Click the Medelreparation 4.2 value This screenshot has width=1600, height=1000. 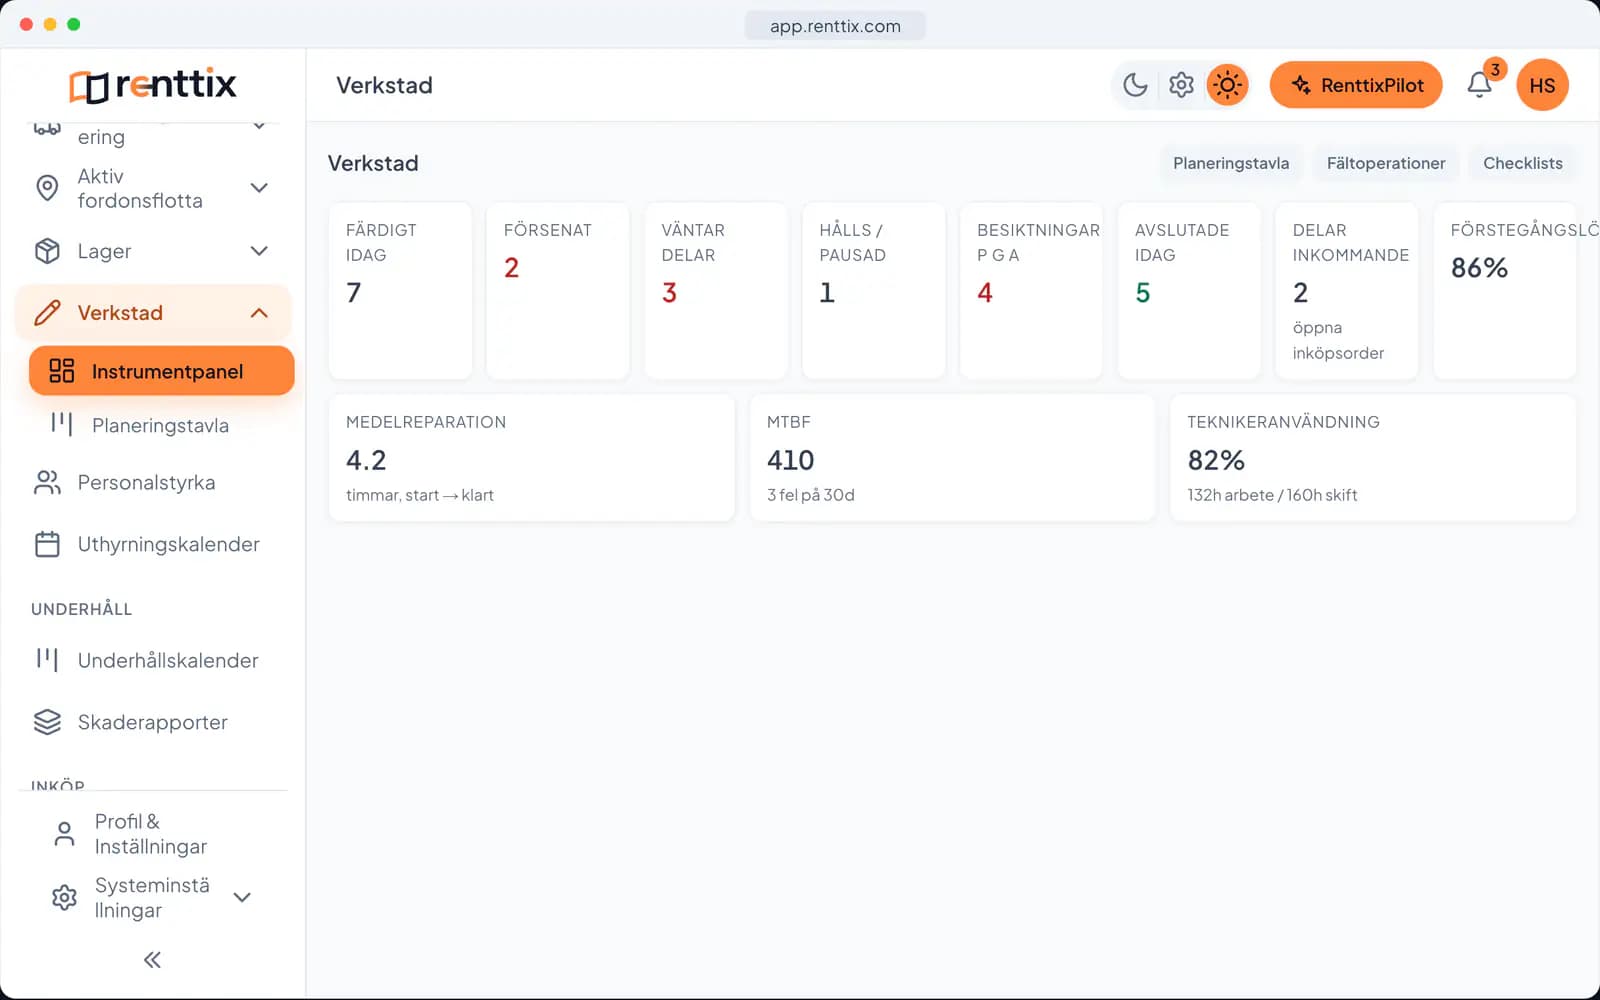pyautogui.click(x=366, y=460)
